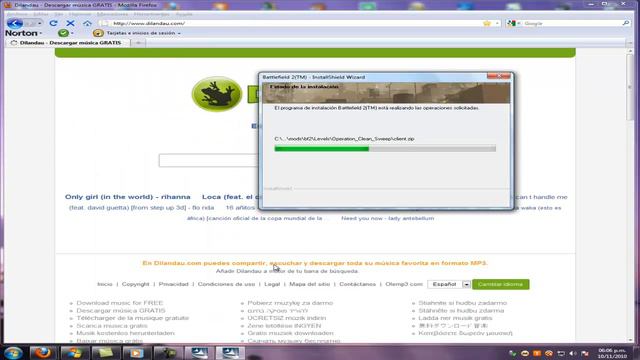
Task: Click the Dilandau frog logo
Action: pos(217,93)
